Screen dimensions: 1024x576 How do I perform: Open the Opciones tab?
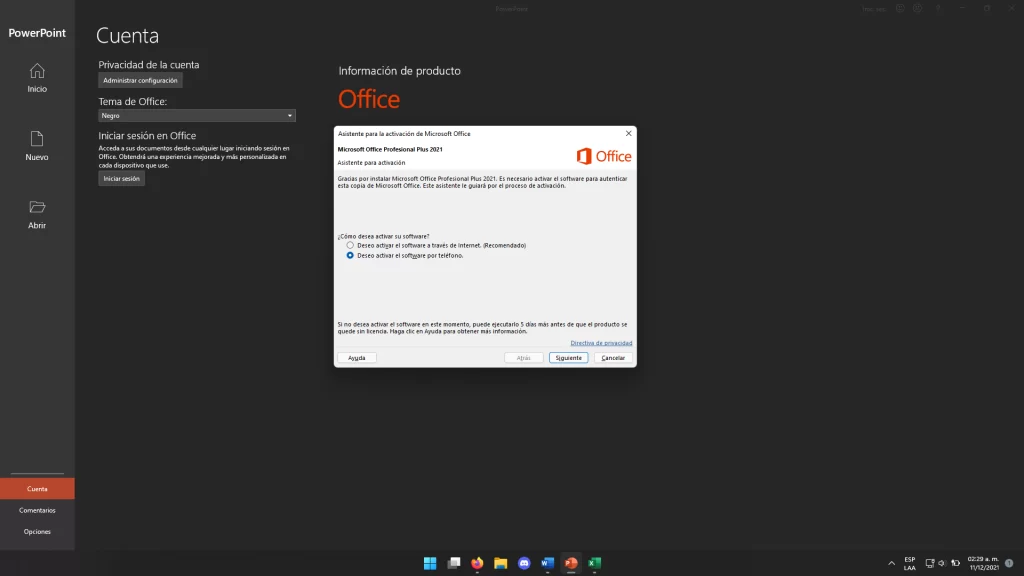[37, 531]
